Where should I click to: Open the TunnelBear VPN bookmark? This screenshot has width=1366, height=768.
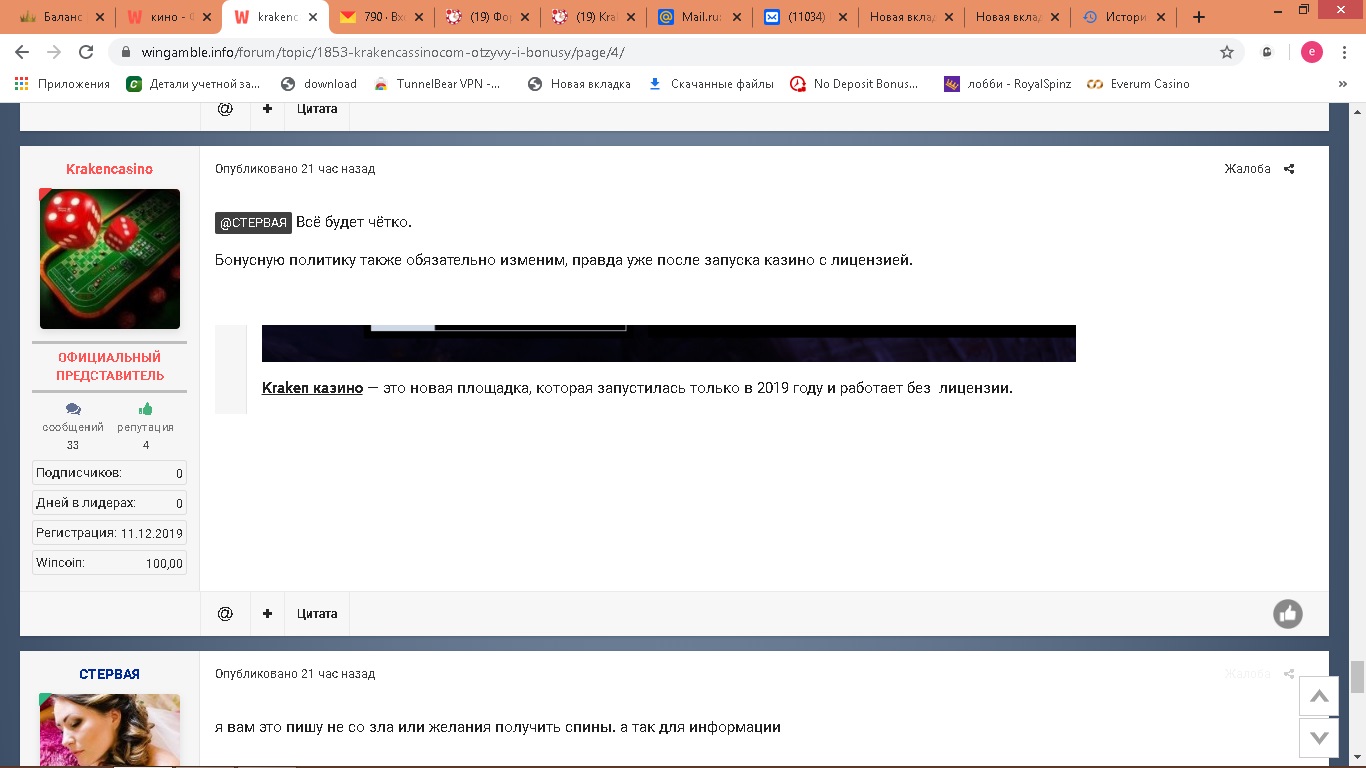click(x=438, y=84)
